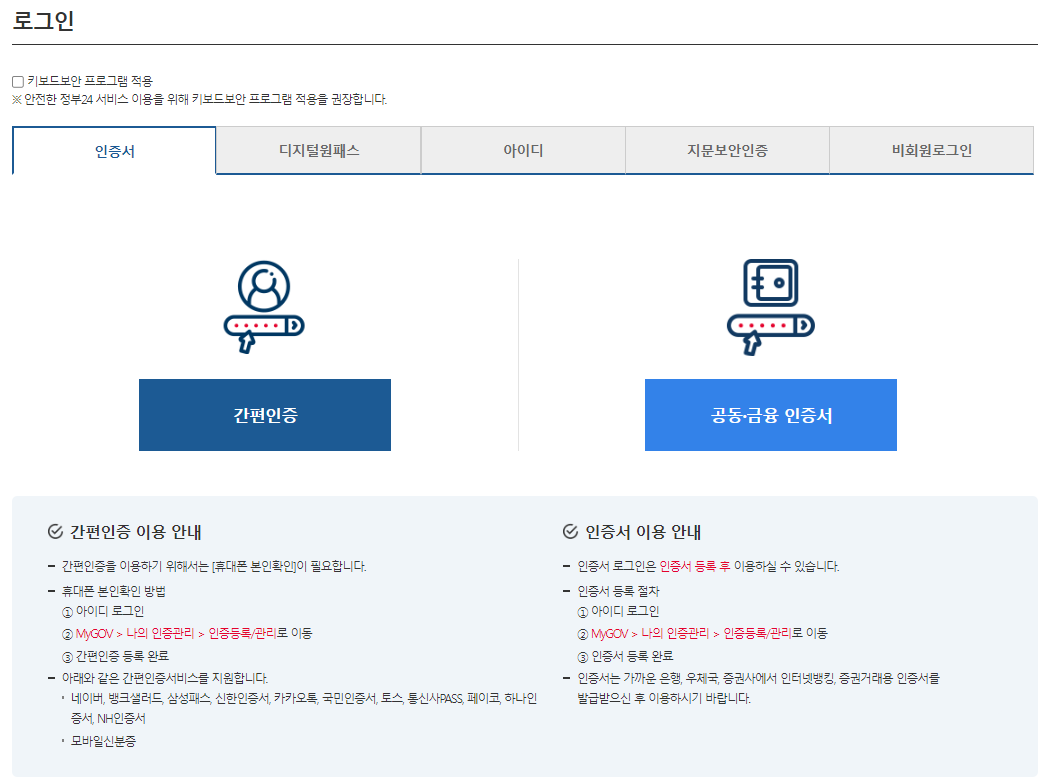Viewport: 1038px width, 777px height.
Task: Open the 아이디 login tab
Action: click(522, 150)
